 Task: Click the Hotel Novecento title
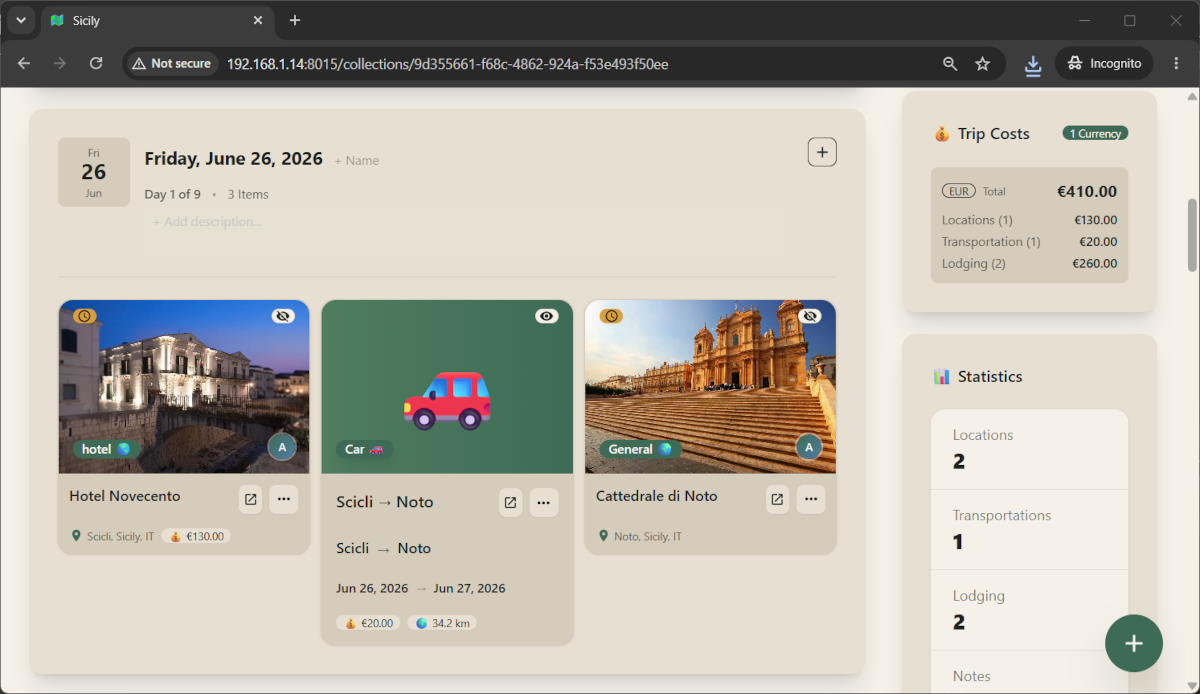[125, 496]
